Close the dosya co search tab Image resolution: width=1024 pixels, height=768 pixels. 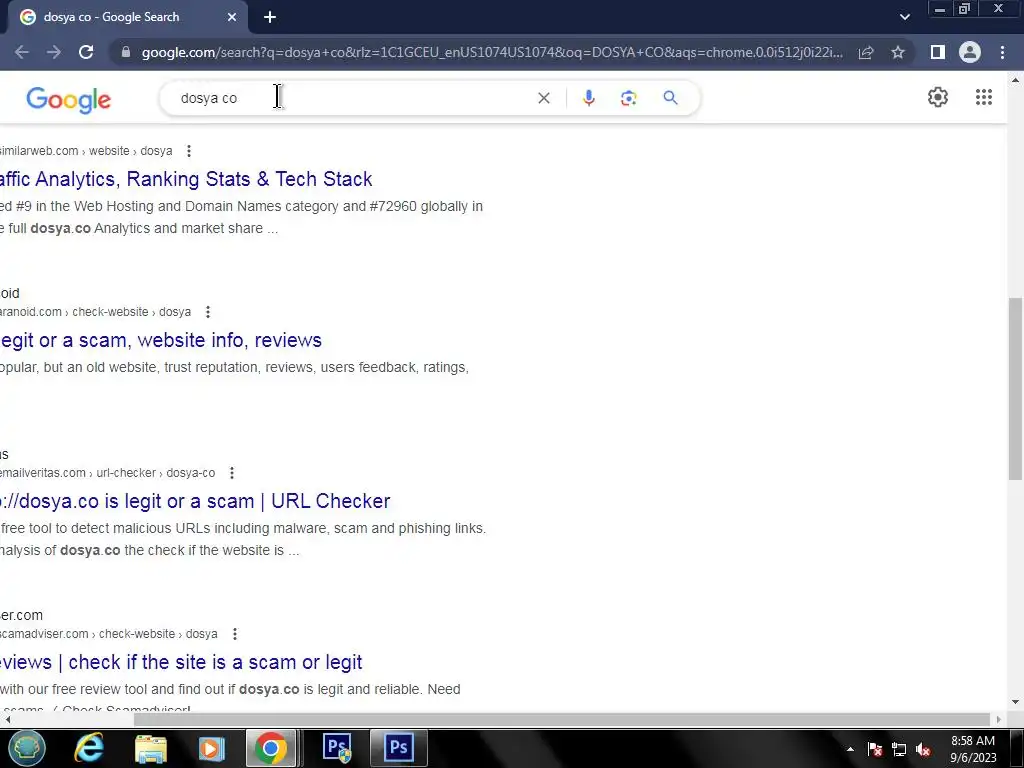(232, 17)
